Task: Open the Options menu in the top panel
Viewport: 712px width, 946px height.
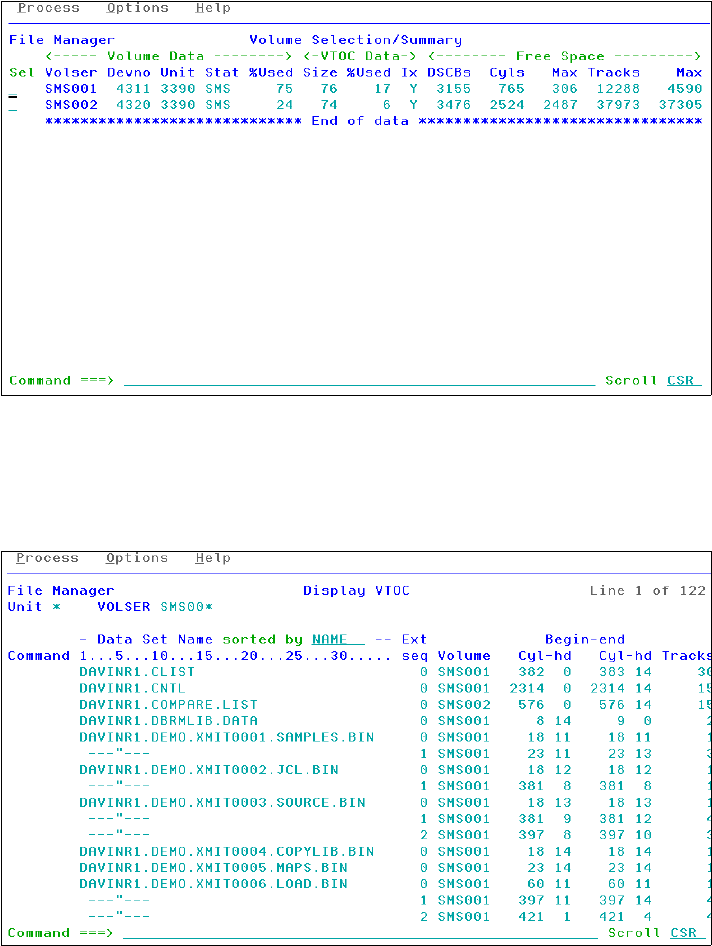Action: (138, 8)
